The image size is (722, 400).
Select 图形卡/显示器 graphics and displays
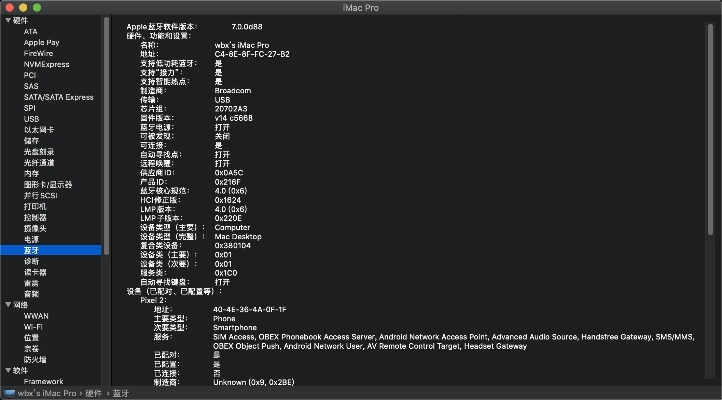(48, 184)
